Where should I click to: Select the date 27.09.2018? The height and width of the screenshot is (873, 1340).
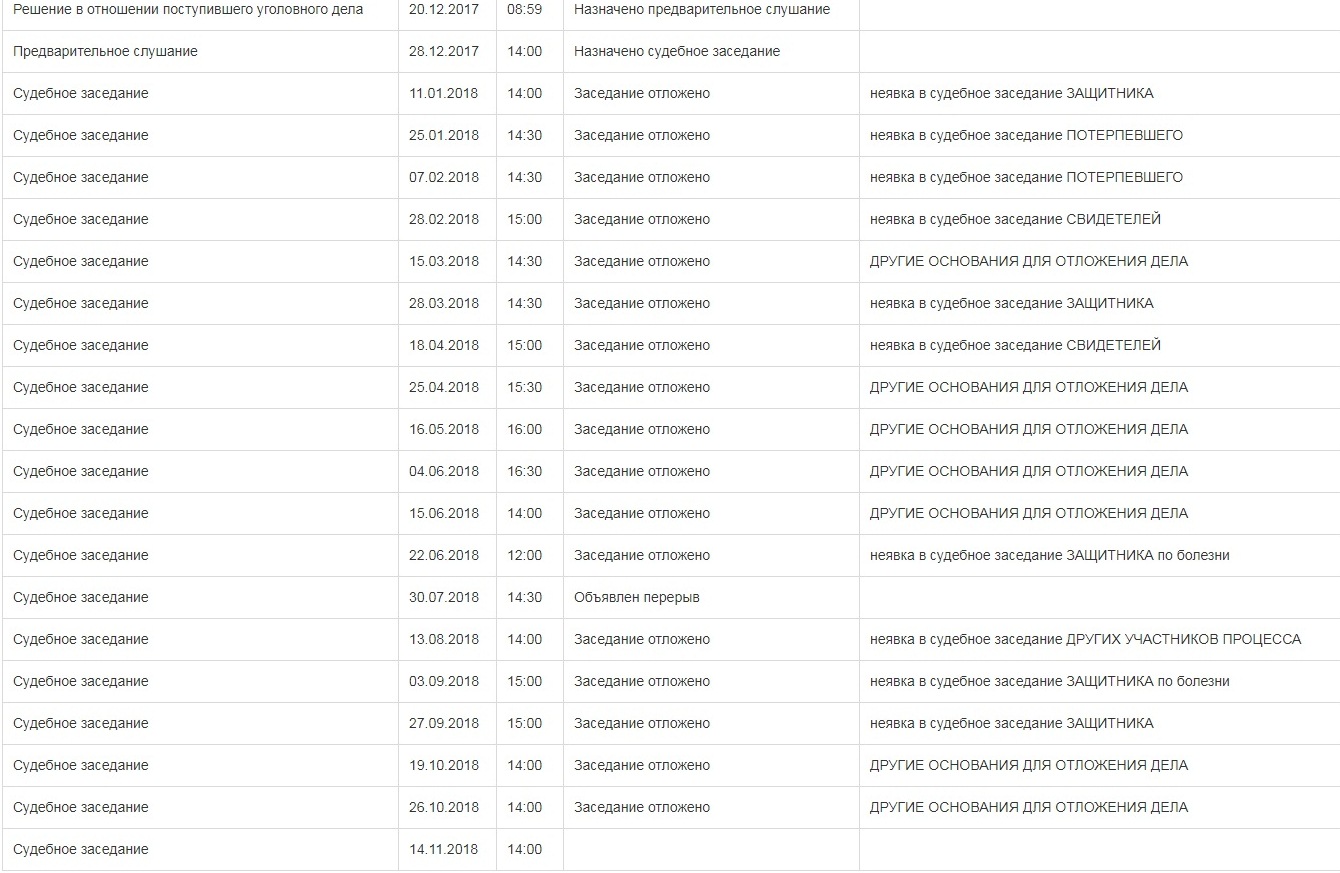(x=444, y=723)
